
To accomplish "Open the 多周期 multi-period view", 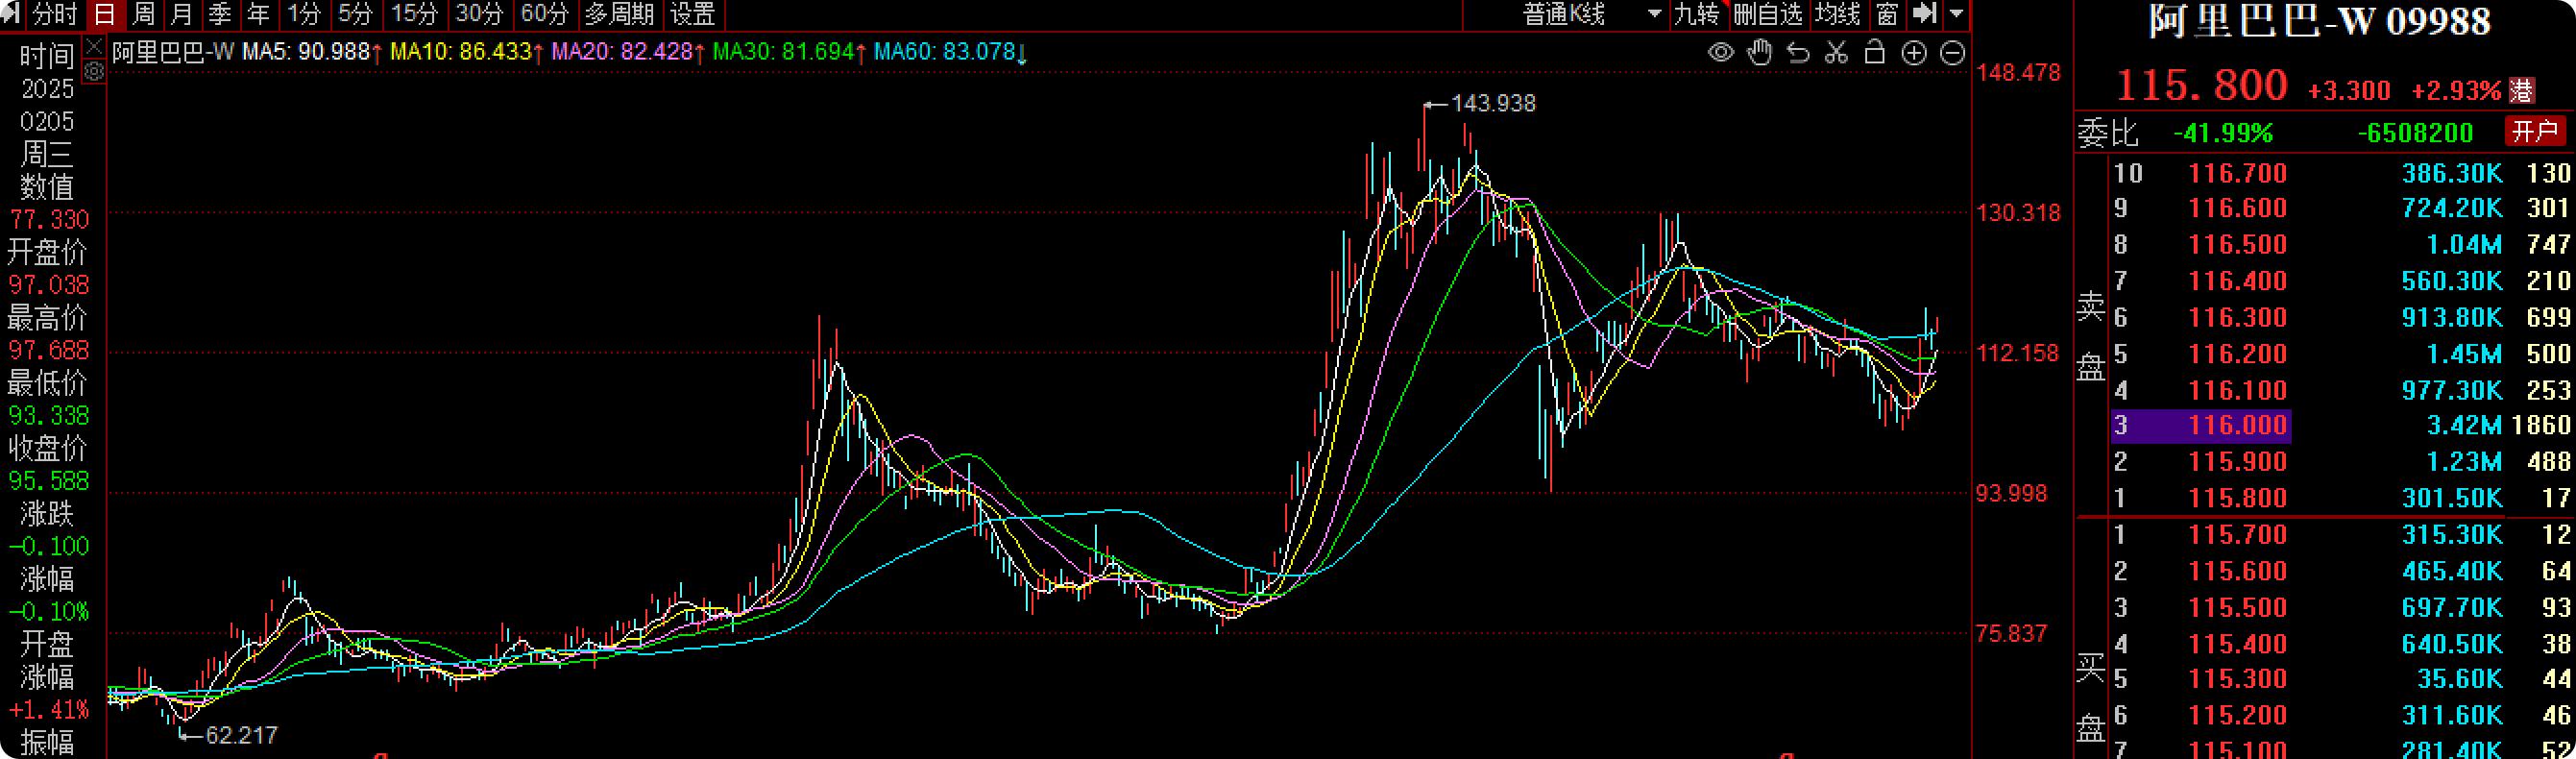I will point(619,14).
